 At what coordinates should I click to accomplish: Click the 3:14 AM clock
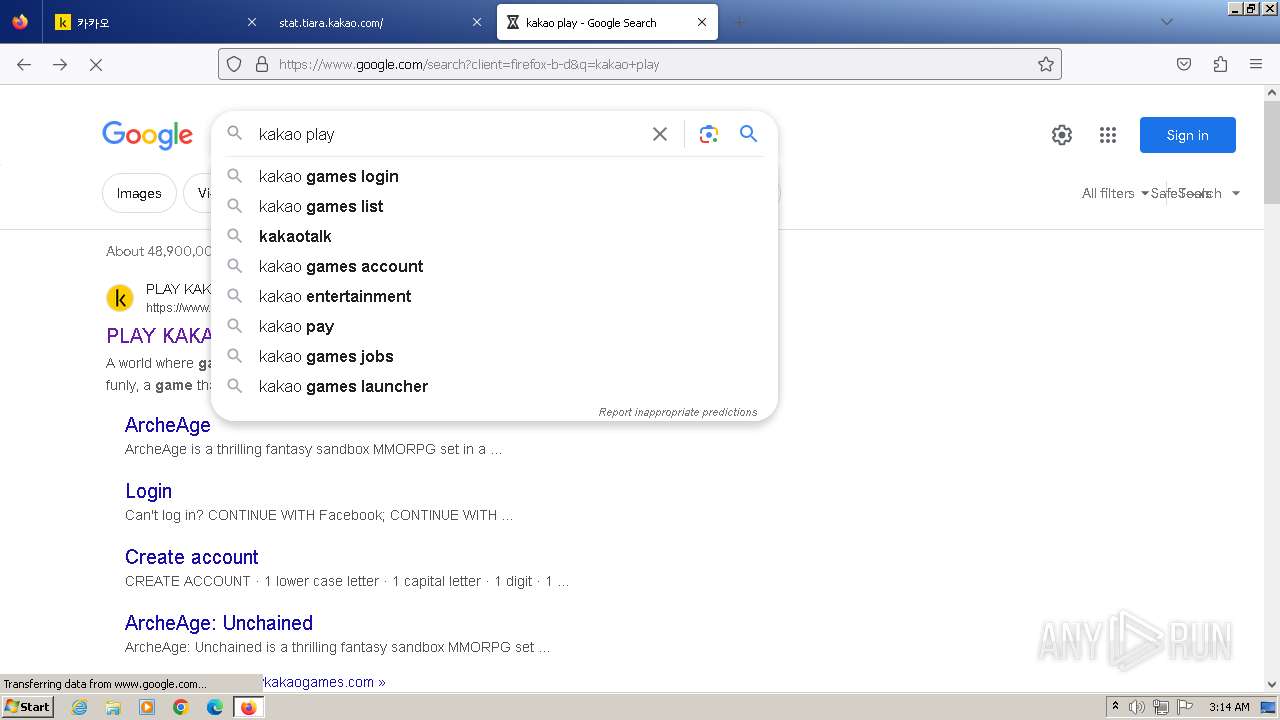1229,707
